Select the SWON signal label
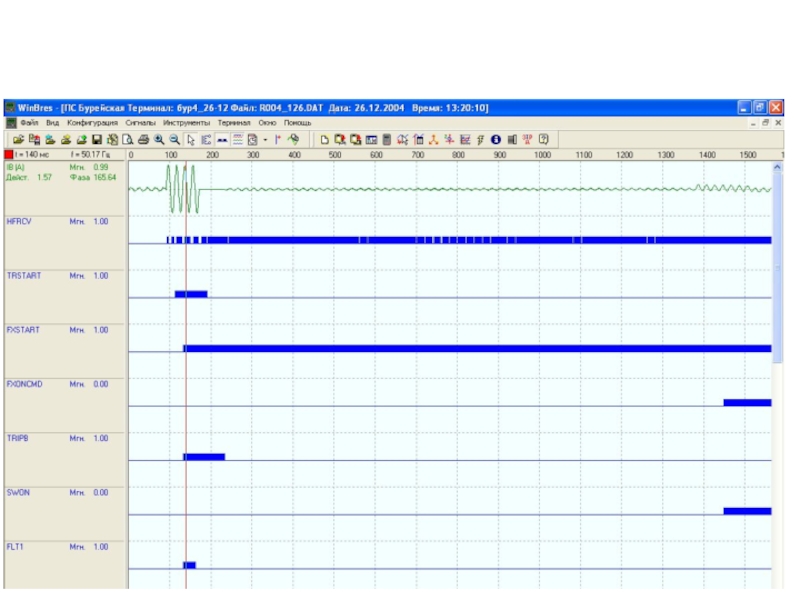This screenshot has width=800, height=600. 18,493
